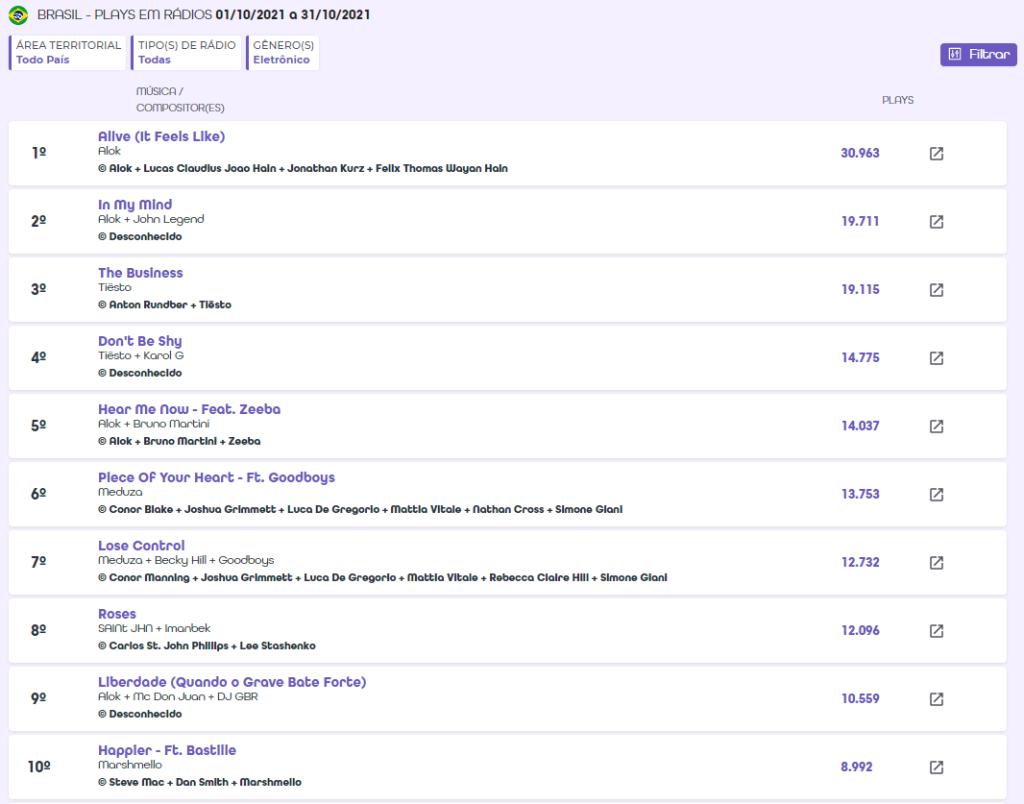Open external link icon for Alive (It Feels Like)
This screenshot has height=804, width=1024.
(x=936, y=154)
